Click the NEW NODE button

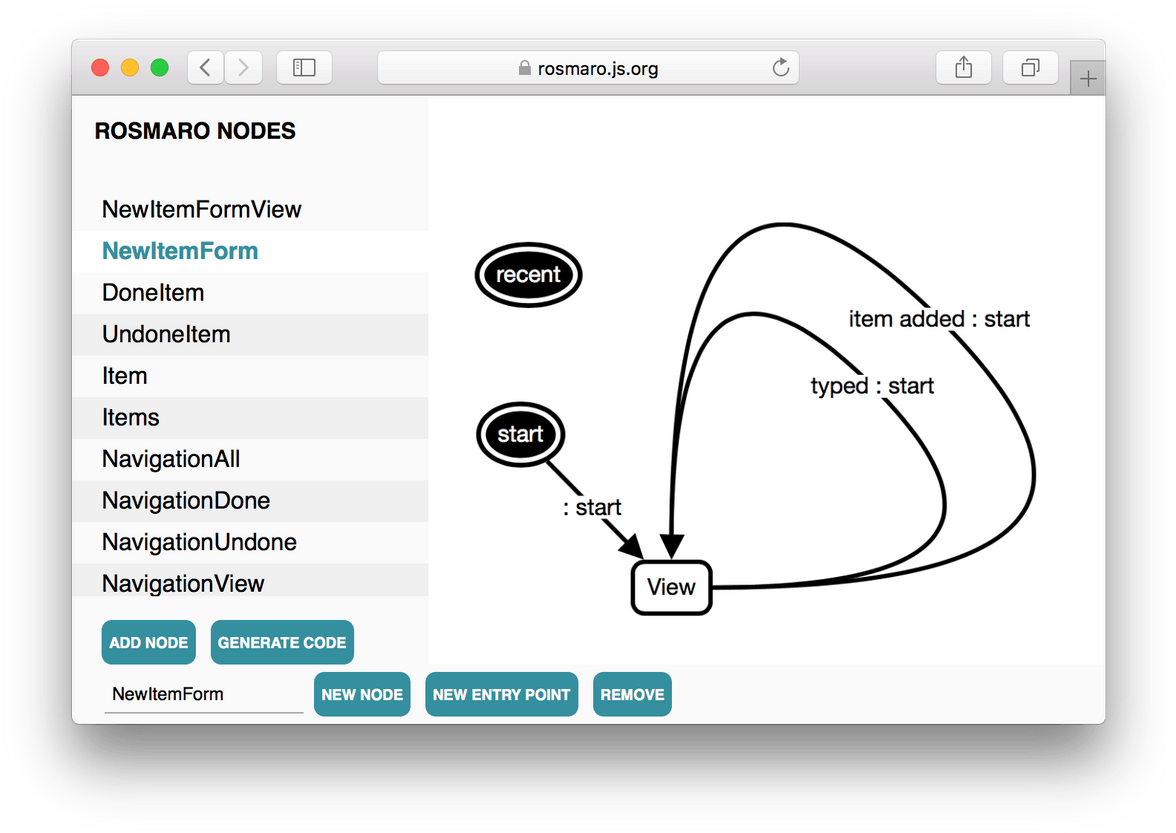click(x=362, y=695)
